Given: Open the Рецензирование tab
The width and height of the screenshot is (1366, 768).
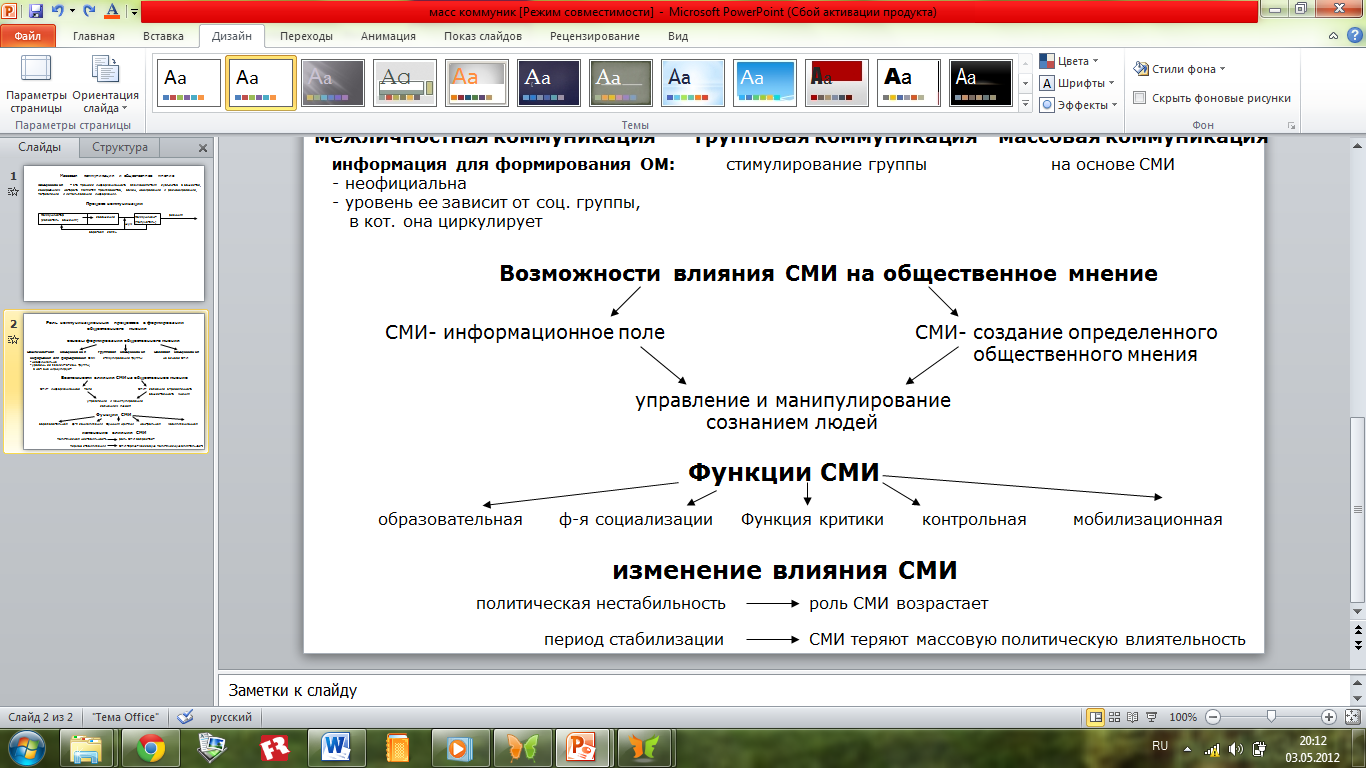Looking at the screenshot, I should (595, 36).
